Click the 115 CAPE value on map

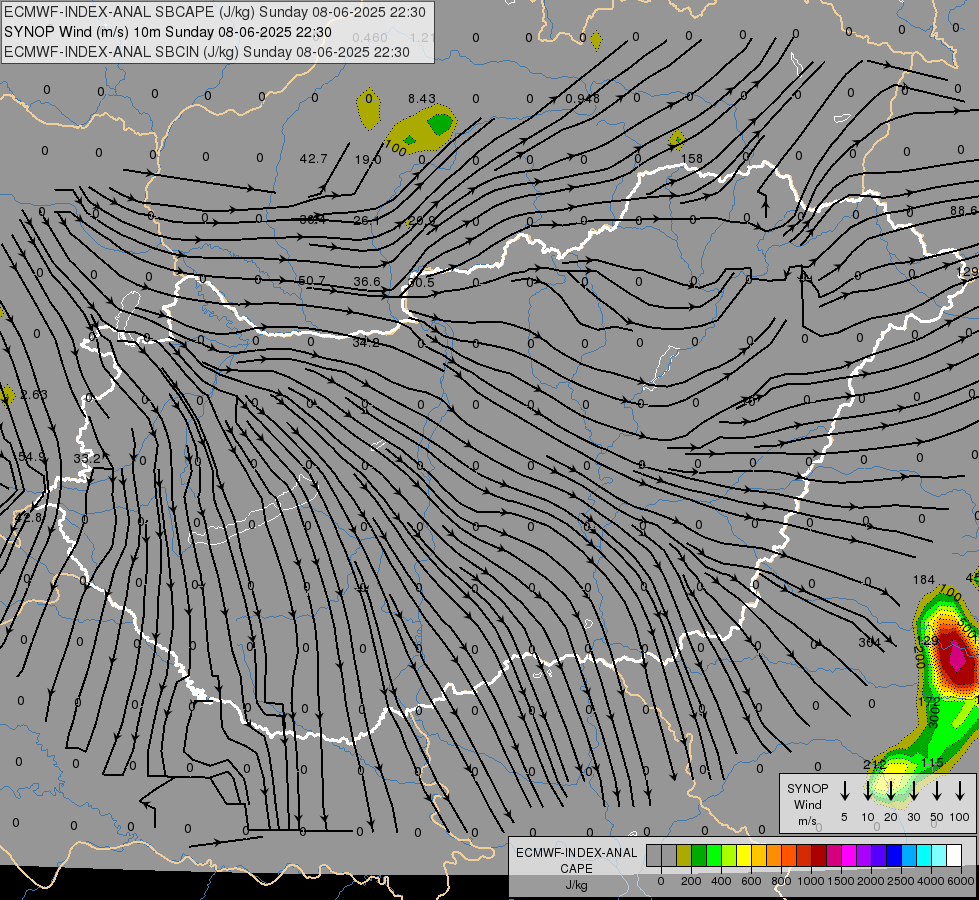pos(932,763)
